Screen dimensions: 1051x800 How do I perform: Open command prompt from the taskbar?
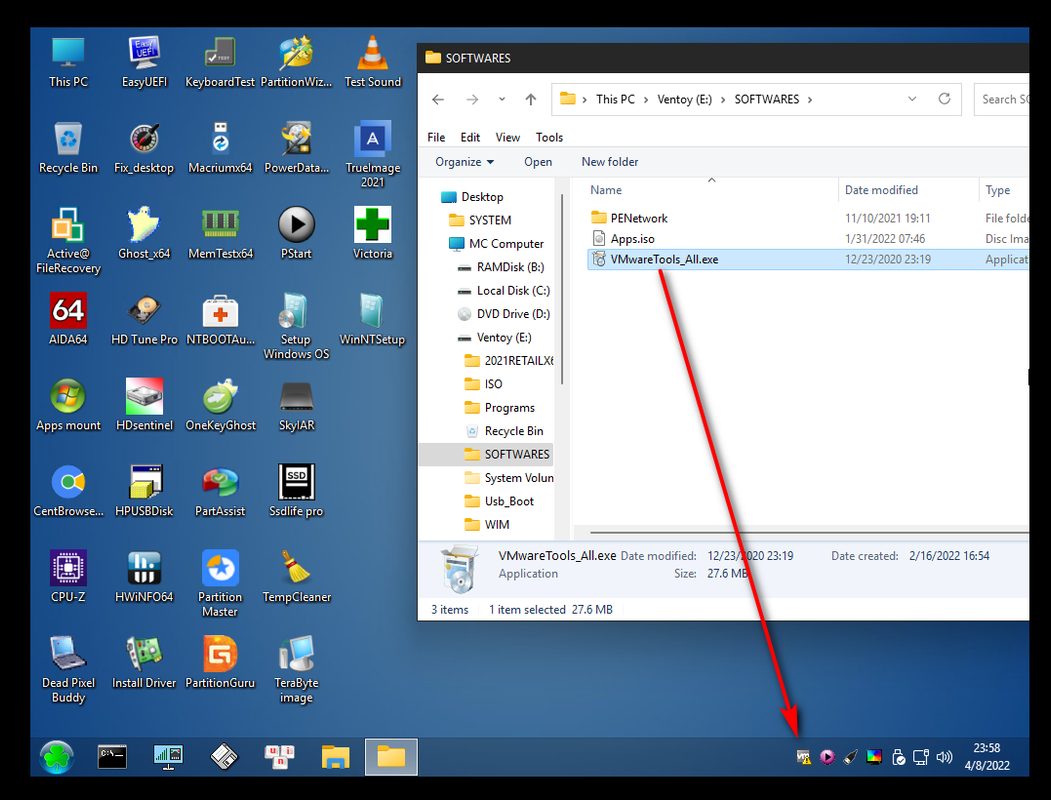coord(112,757)
